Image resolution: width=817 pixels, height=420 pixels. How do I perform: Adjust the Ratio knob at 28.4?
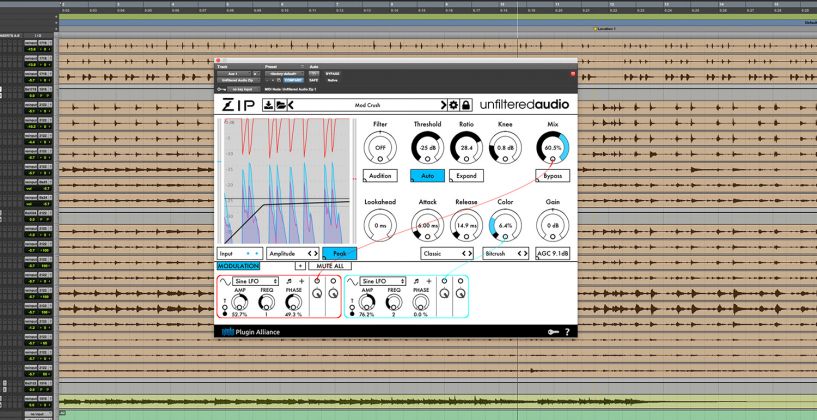point(466,147)
